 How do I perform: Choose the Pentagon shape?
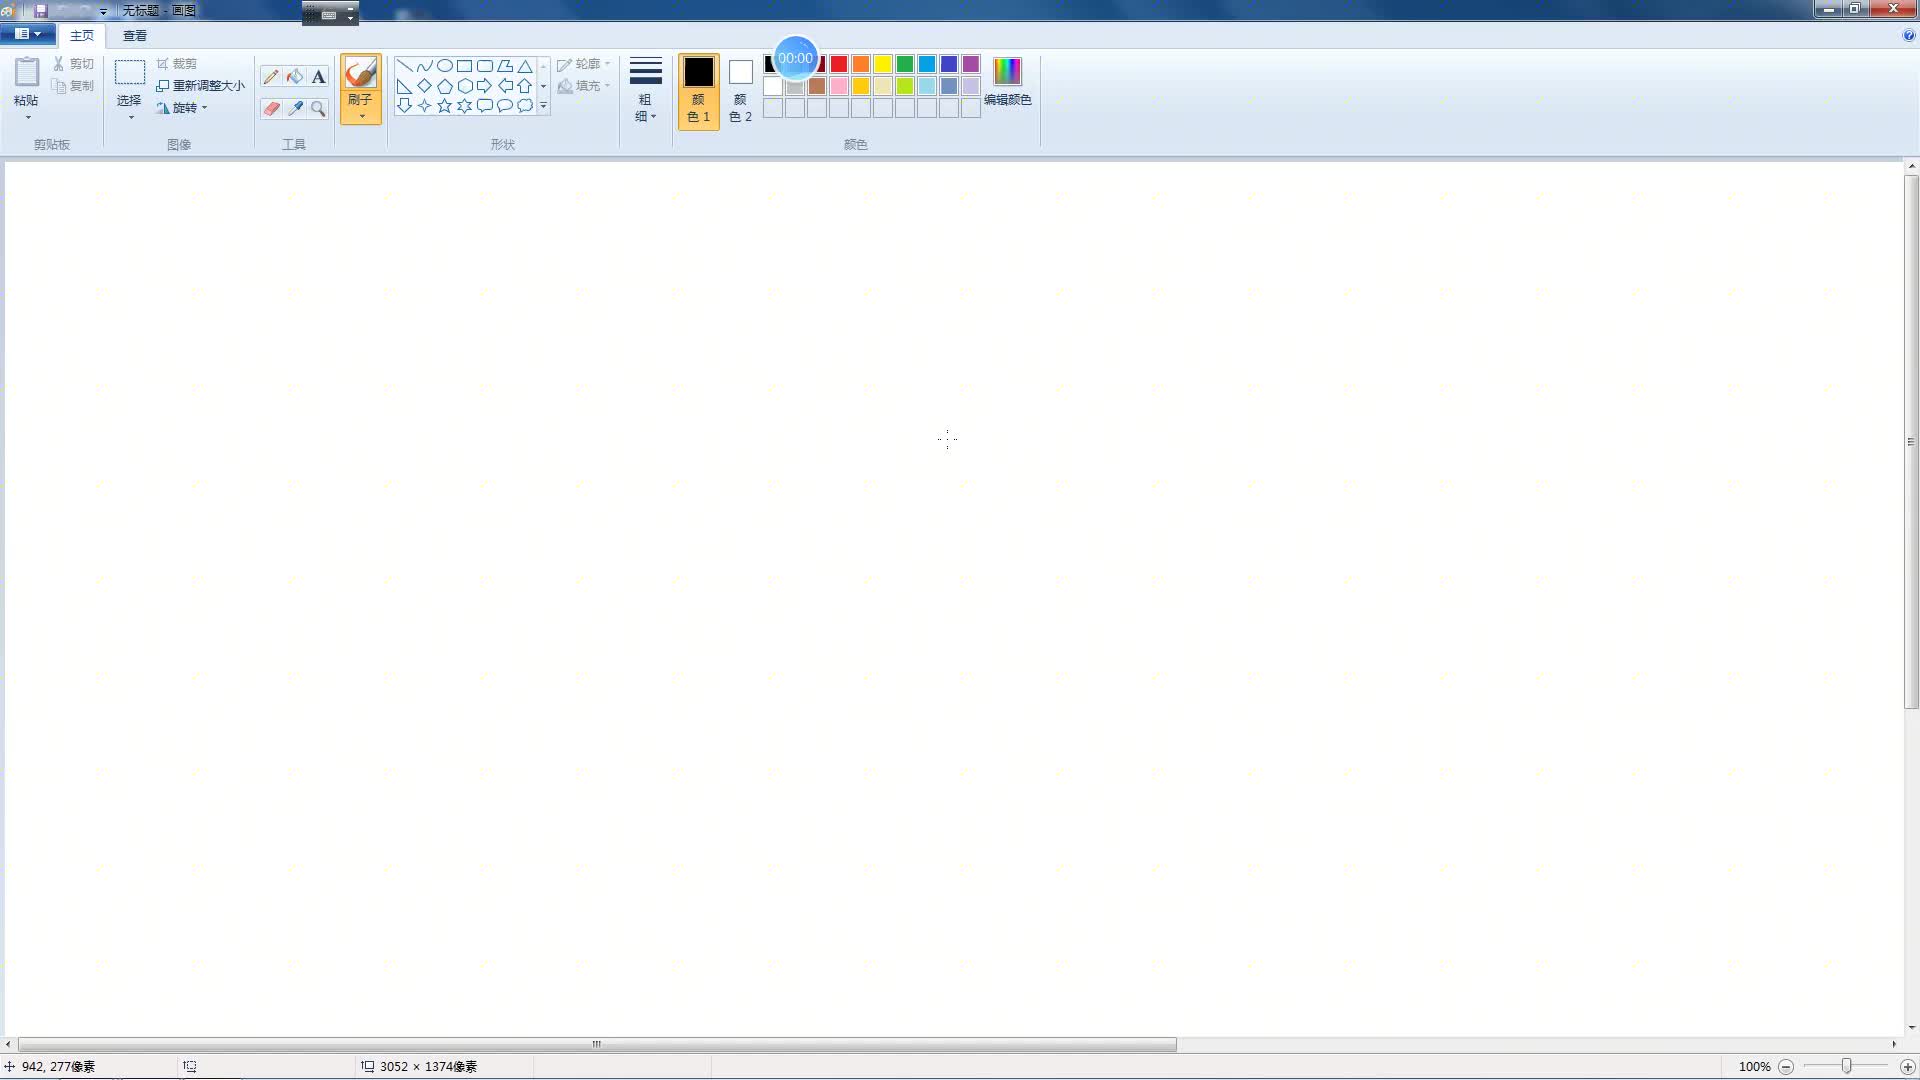pos(445,86)
